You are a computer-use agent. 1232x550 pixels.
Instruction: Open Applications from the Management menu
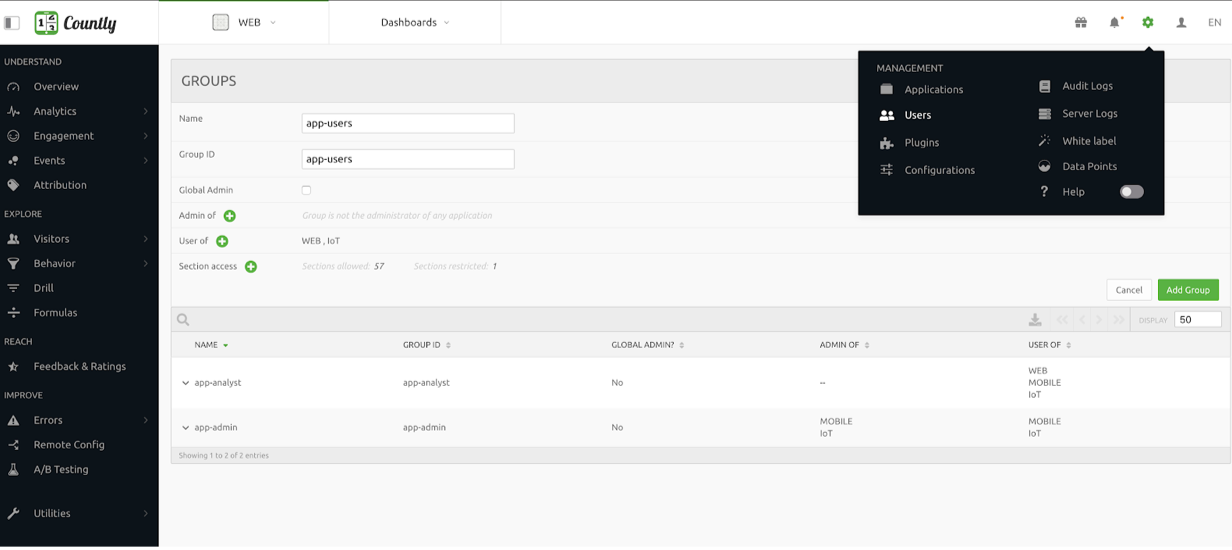click(x=934, y=89)
